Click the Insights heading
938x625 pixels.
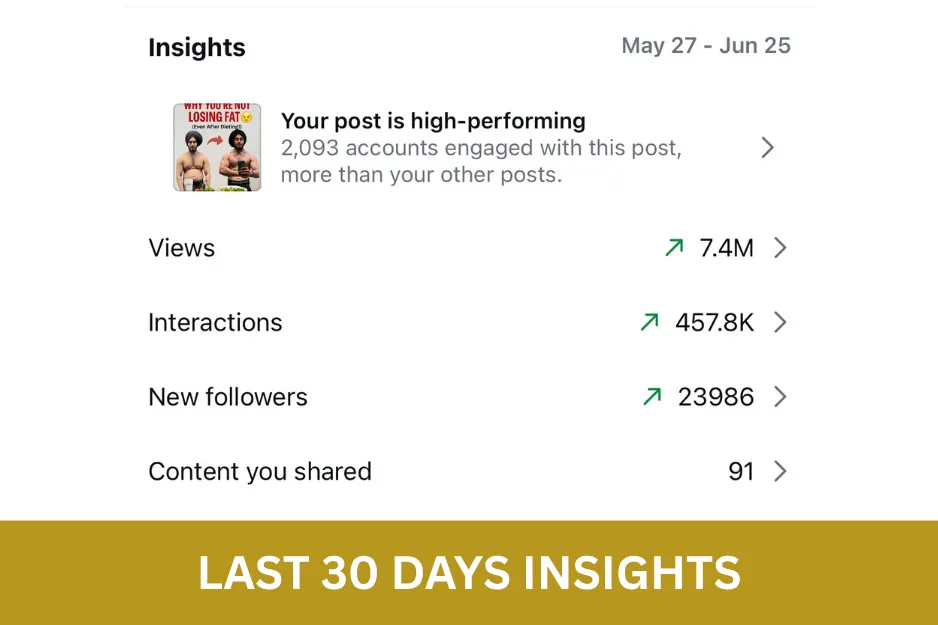[x=197, y=47]
